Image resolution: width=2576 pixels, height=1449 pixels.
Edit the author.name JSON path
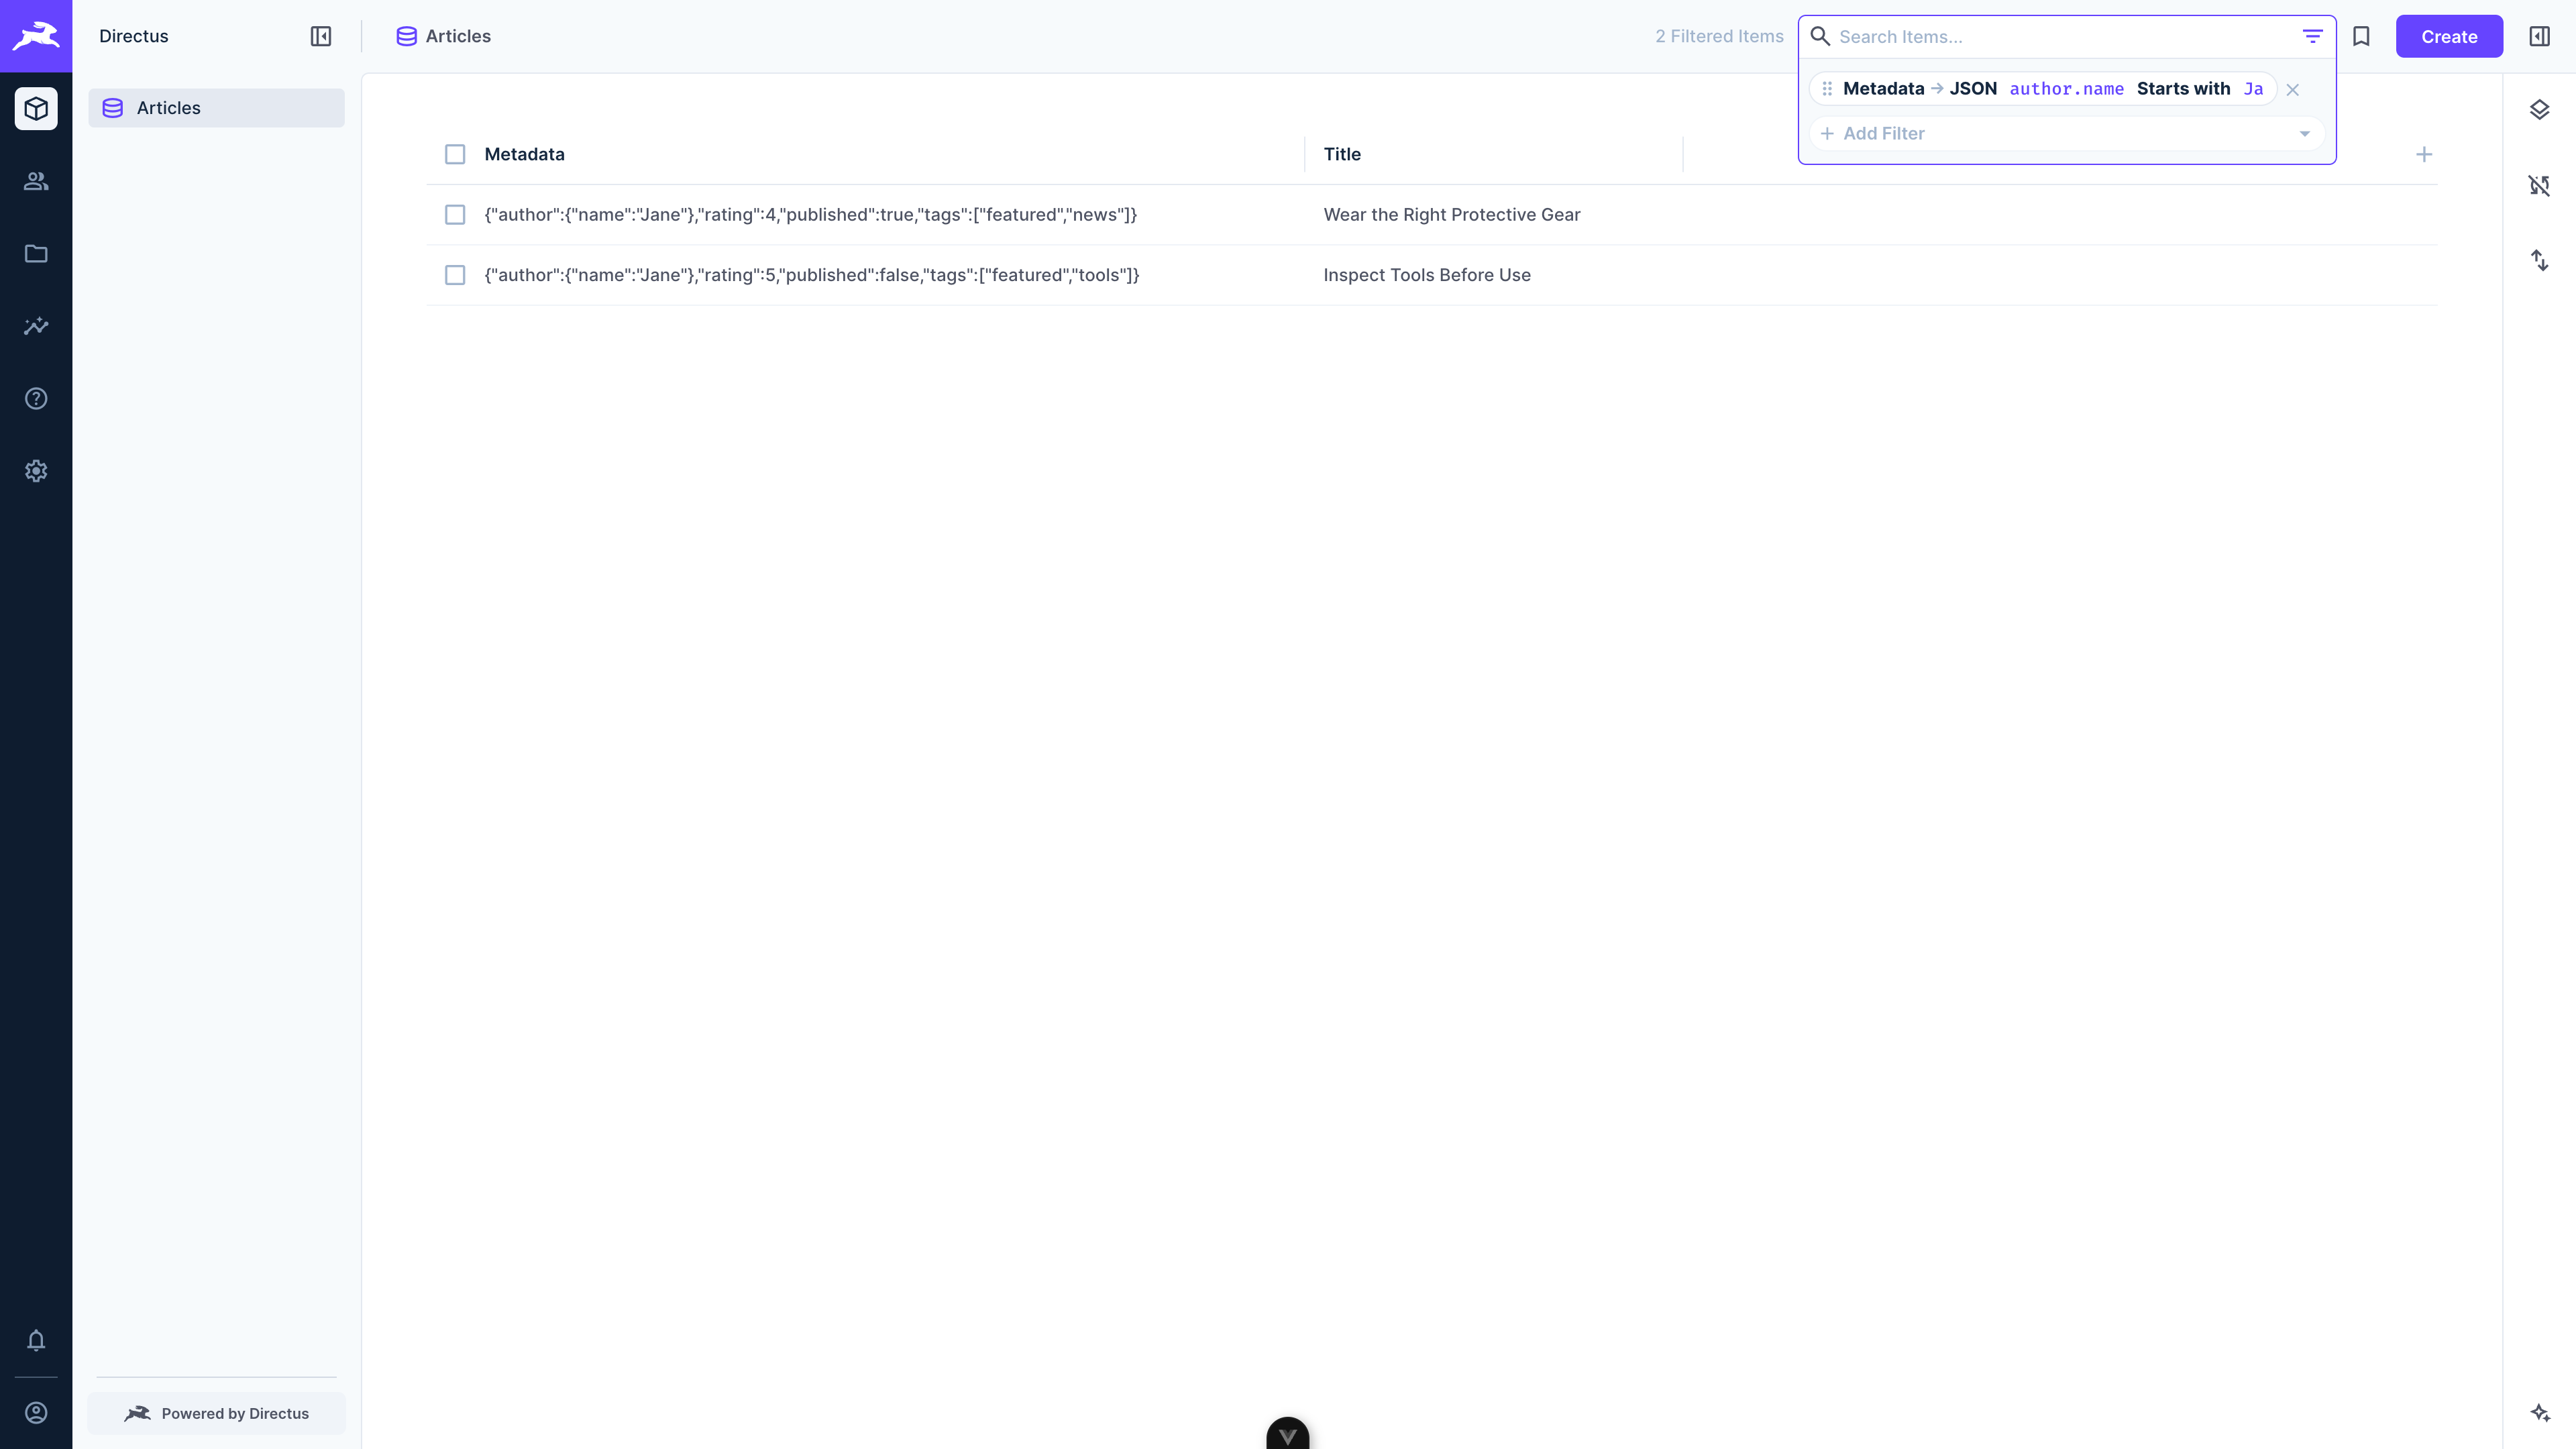(x=2066, y=89)
